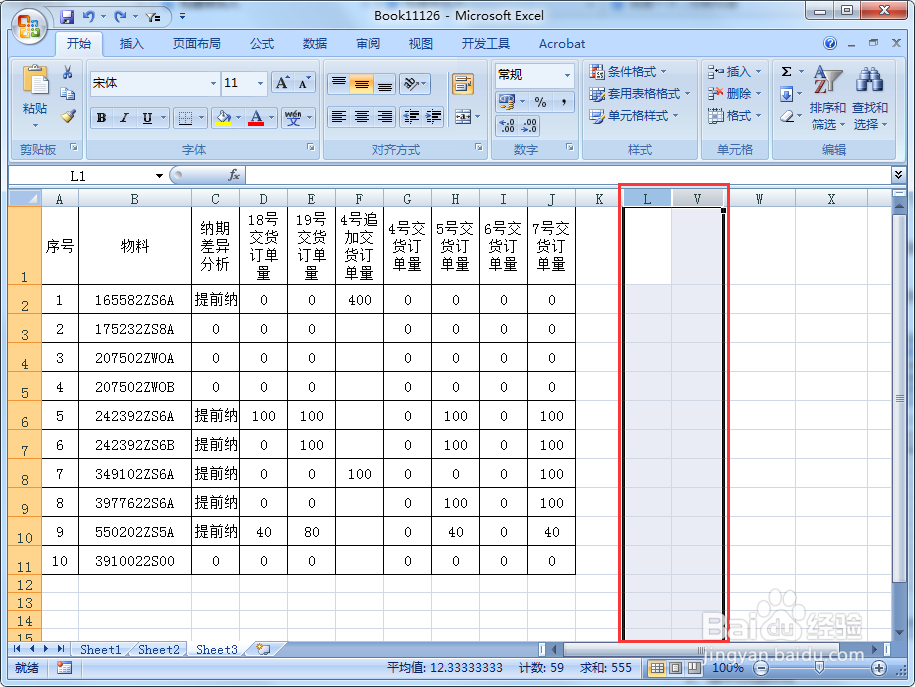The height and width of the screenshot is (687, 915).
Task: Click the Format Painter brush icon
Action: point(68,116)
